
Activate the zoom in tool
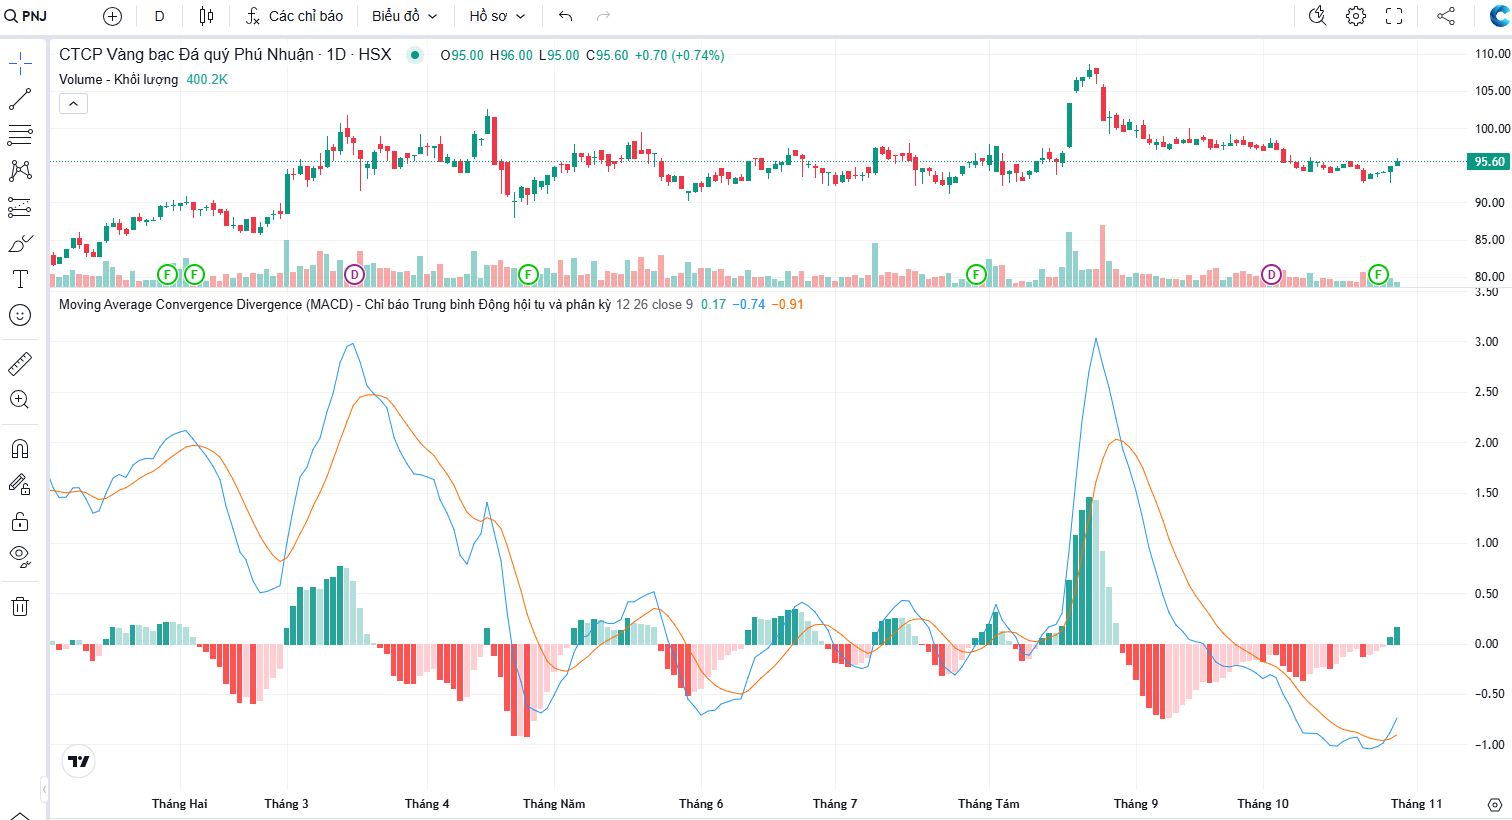coord(20,399)
